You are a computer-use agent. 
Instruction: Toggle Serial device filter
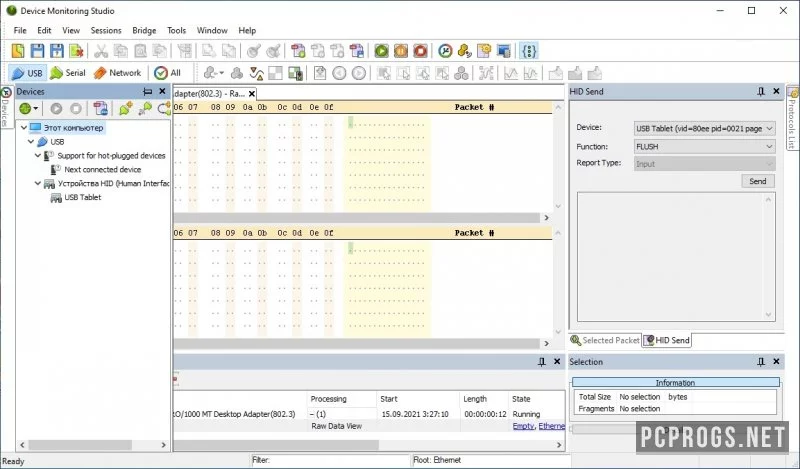coord(67,73)
